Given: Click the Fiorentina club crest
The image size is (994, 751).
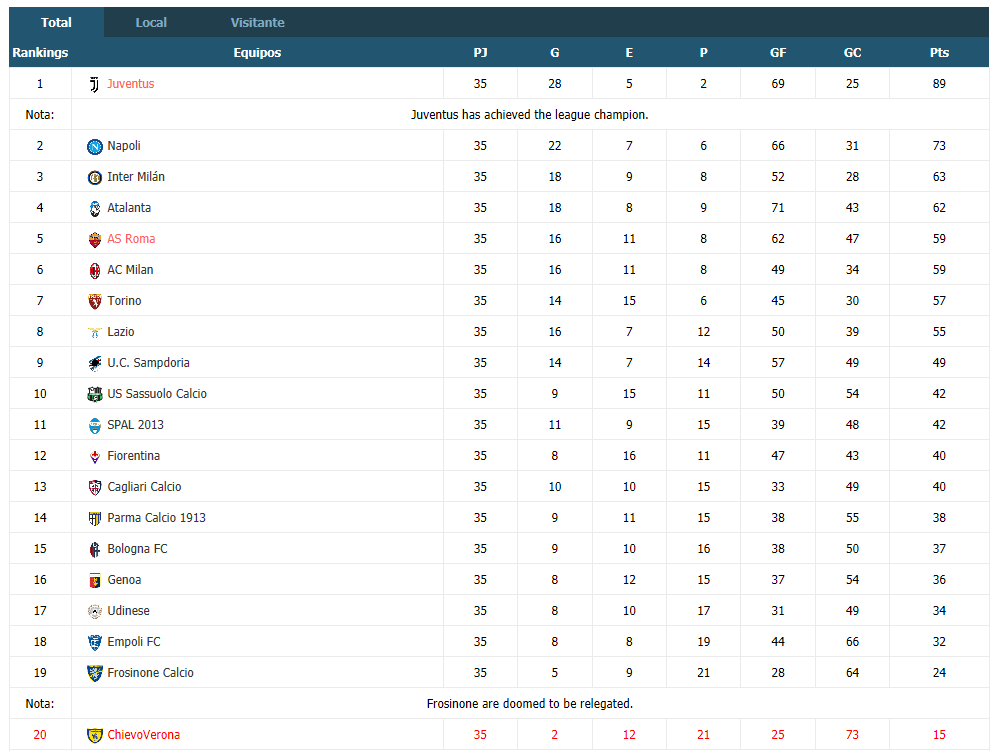Looking at the screenshot, I should click(x=94, y=457).
